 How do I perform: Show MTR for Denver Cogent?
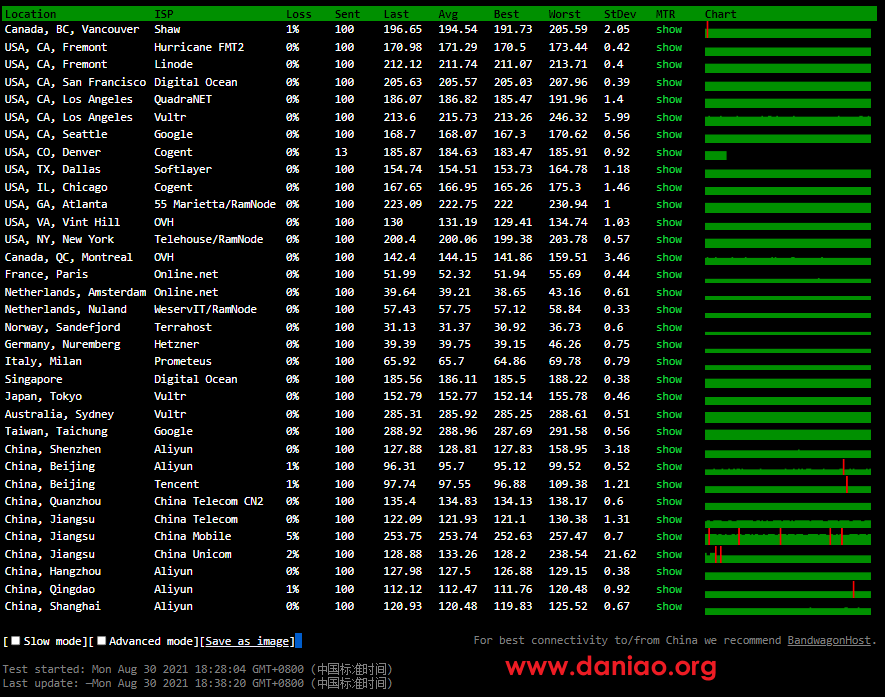[x=669, y=152]
